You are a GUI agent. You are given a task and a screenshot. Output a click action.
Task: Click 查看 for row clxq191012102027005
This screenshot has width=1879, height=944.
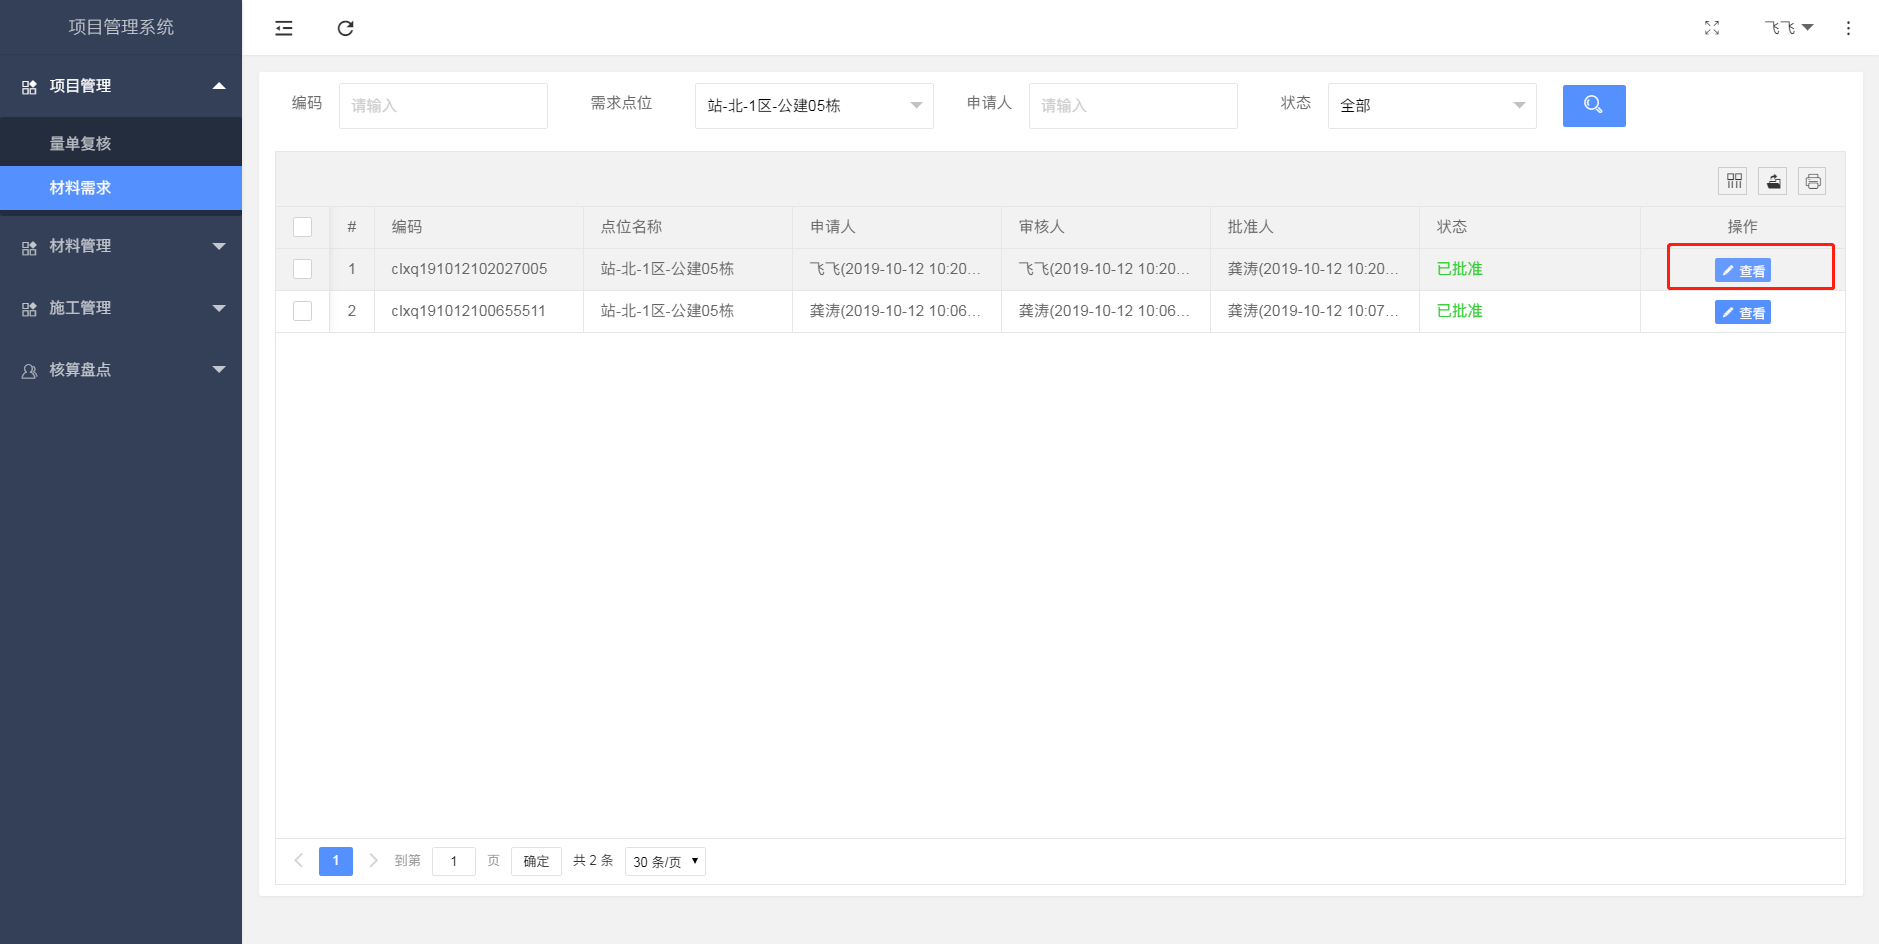pyautogui.click(x=1742, y=270)
